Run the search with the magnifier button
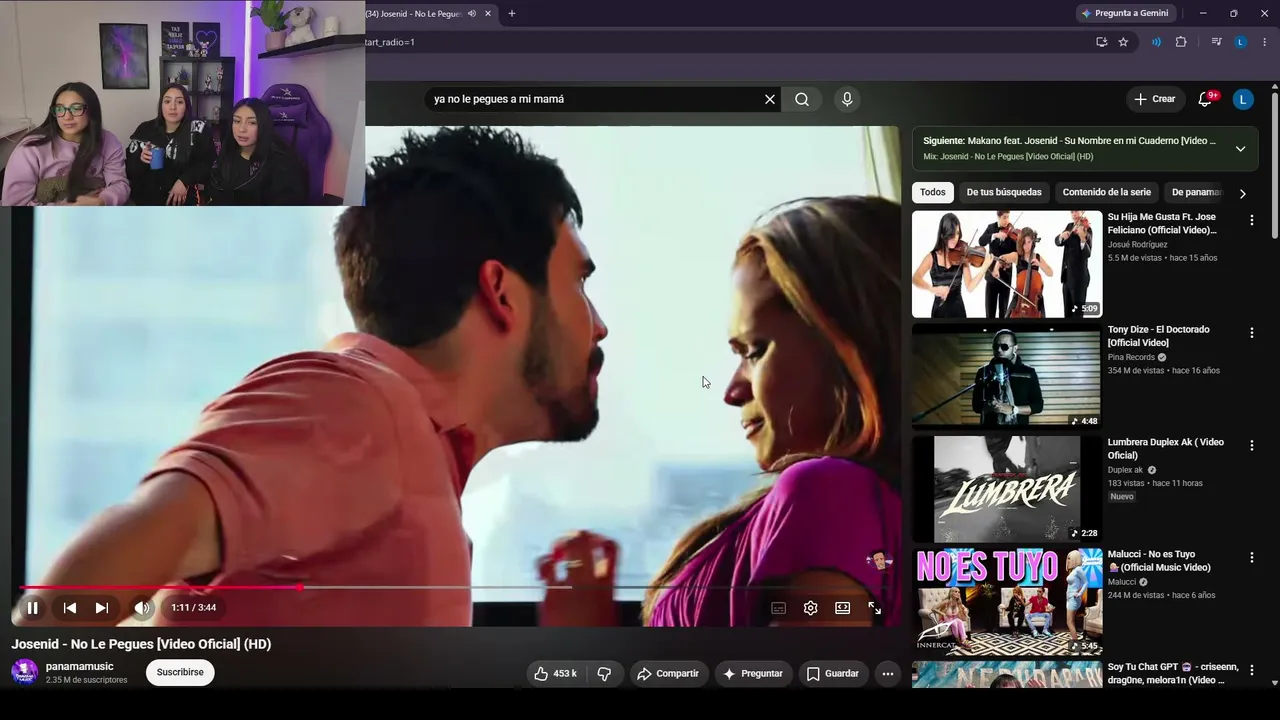 pos(802,99)
